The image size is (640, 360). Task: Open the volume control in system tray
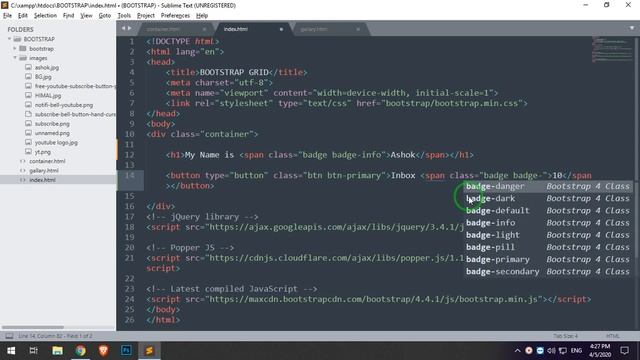click(551, 351)
